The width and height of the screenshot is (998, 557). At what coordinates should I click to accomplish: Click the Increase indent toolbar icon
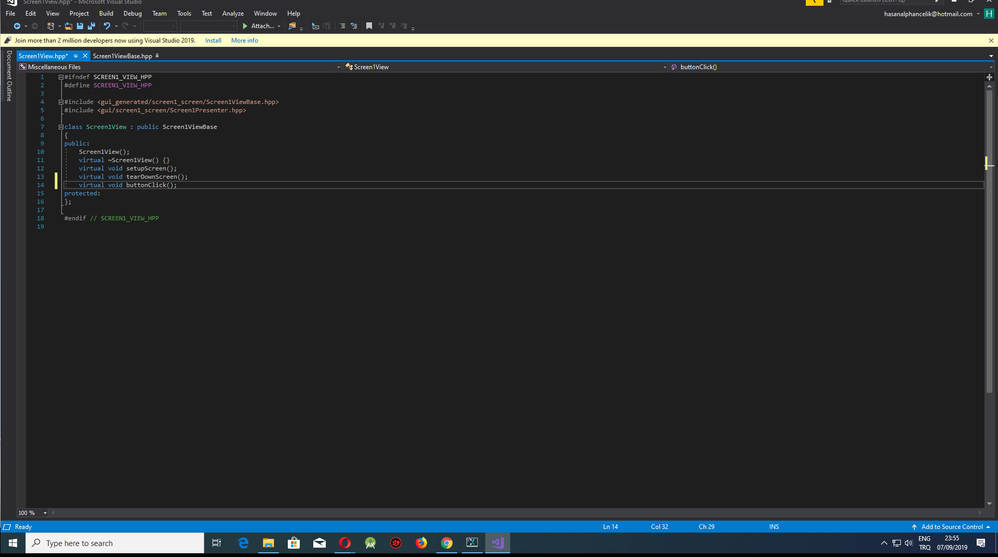[353, 26]
